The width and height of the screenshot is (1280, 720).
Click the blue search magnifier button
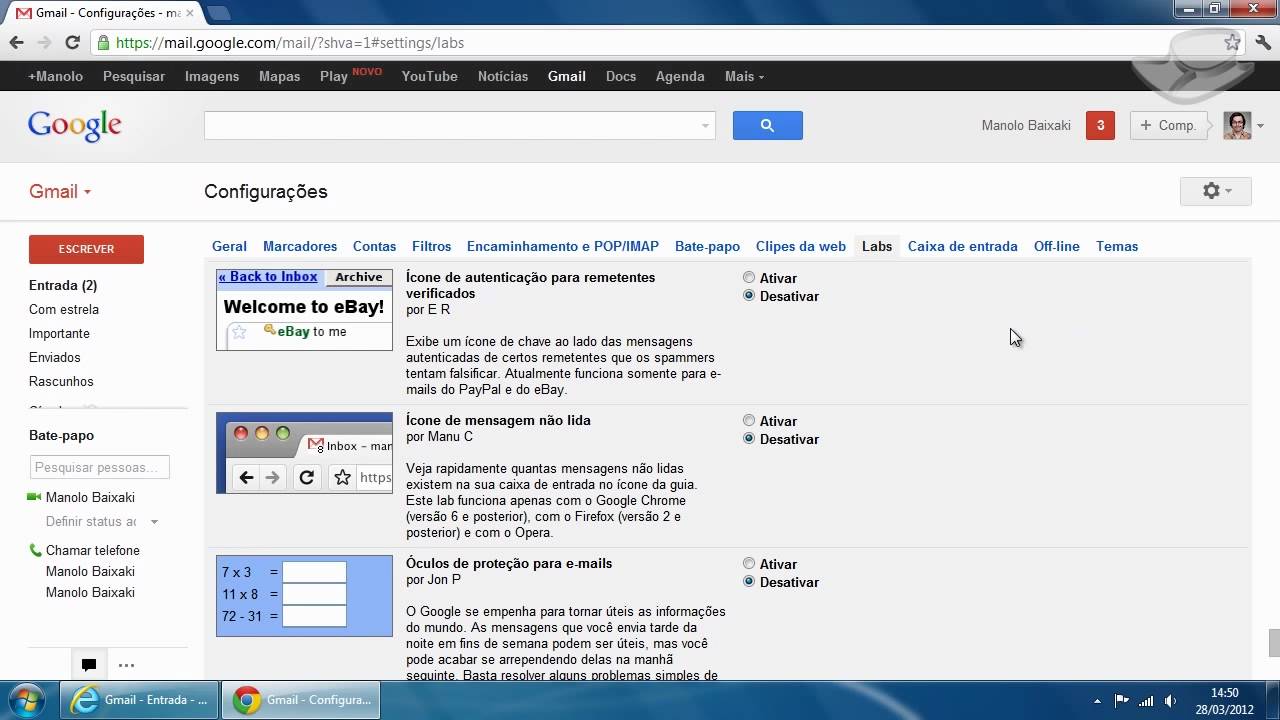pos(767,125)
